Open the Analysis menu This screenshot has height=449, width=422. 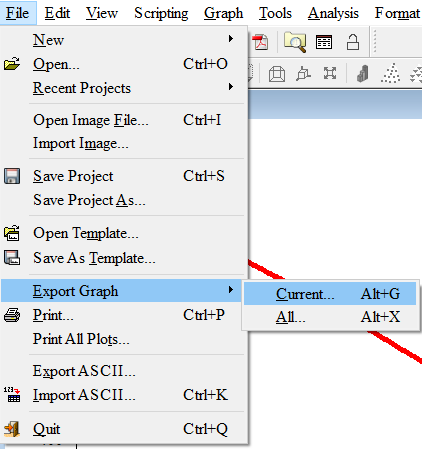(x=333, y=13)
